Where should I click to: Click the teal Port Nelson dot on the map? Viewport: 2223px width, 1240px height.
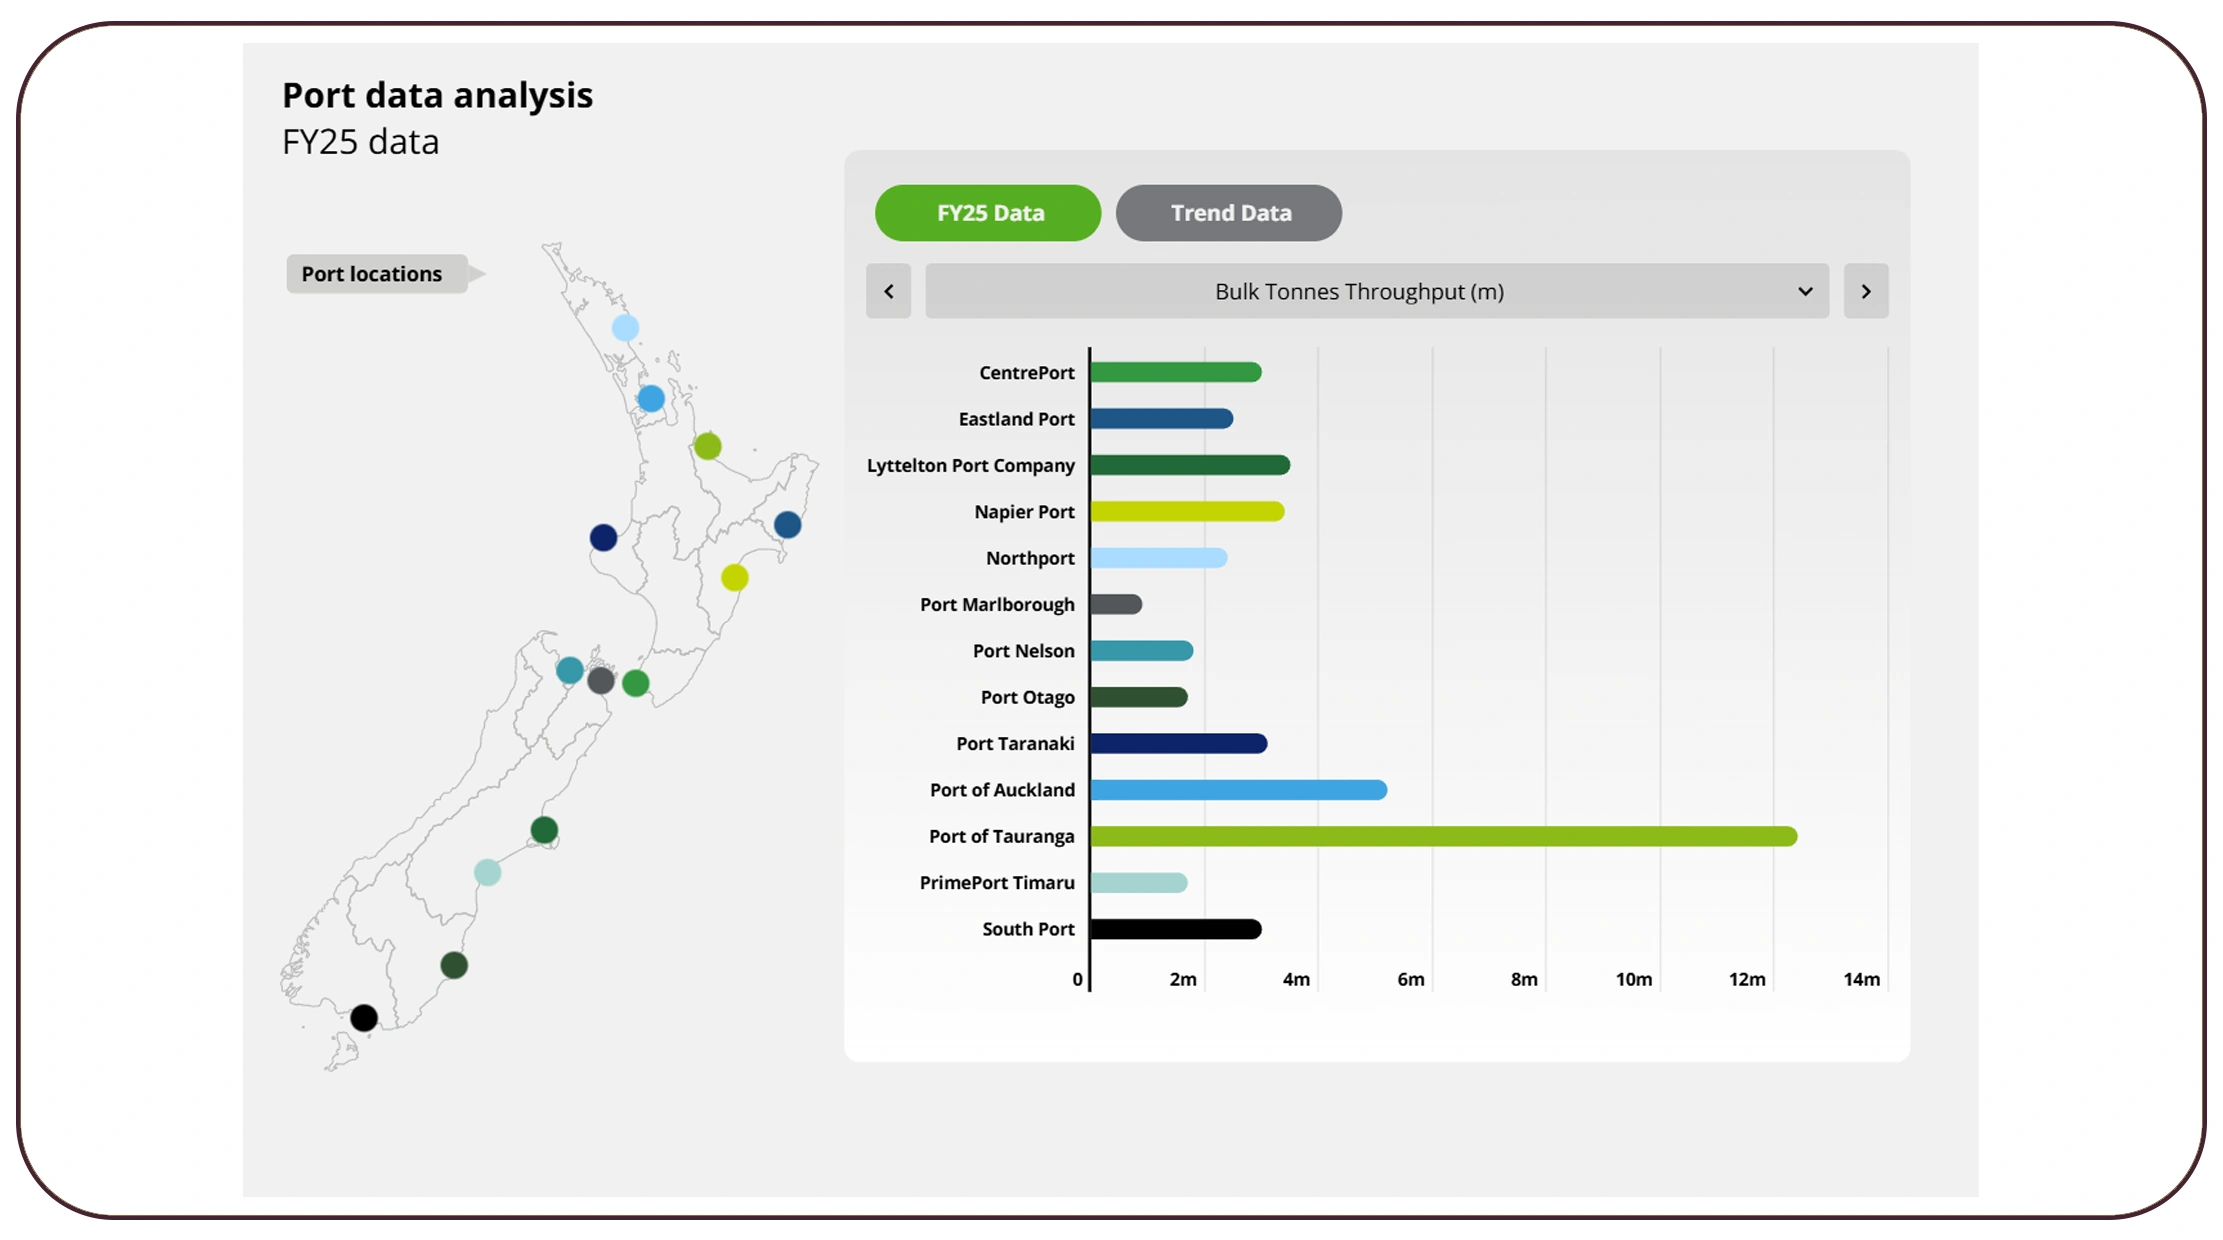pyautogui.click(x=571, y=668)
